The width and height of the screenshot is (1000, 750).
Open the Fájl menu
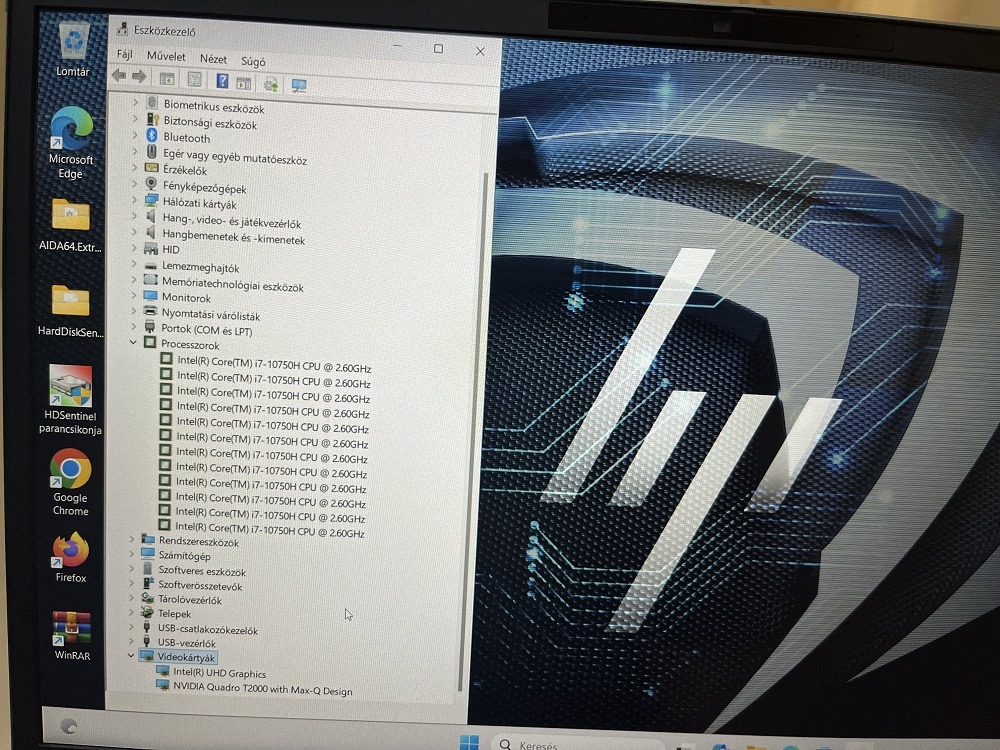[124, 54]
